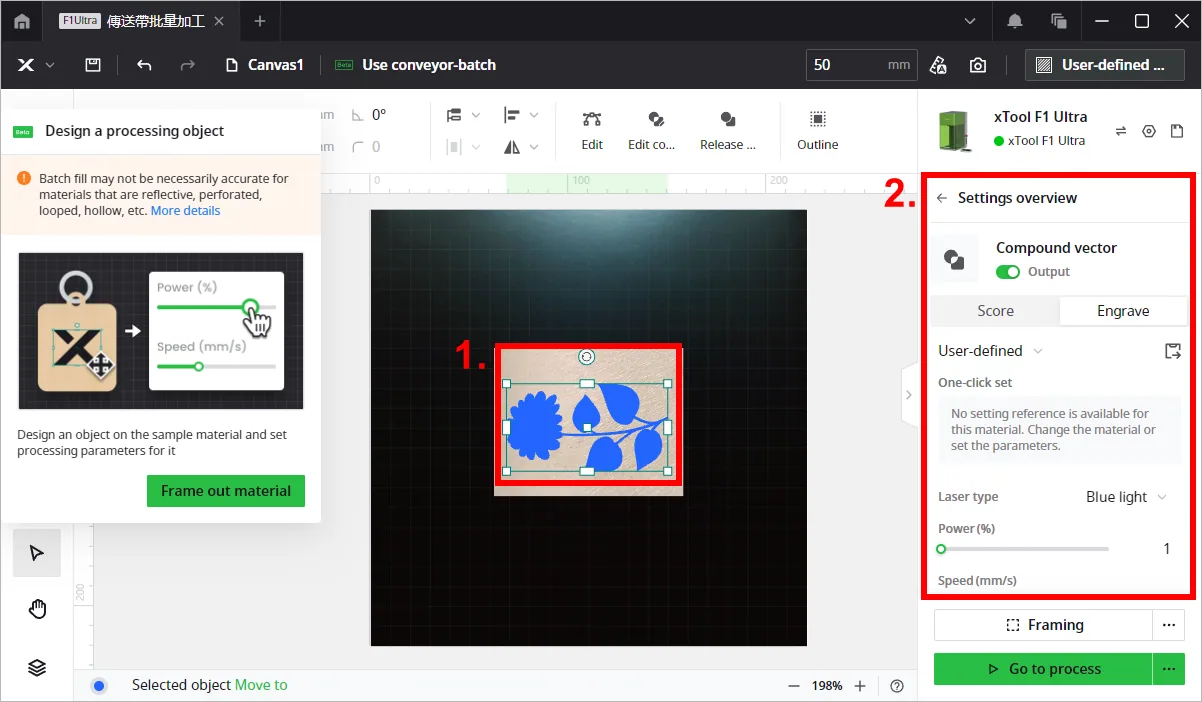Open the notifications bell

[1015, 21]
